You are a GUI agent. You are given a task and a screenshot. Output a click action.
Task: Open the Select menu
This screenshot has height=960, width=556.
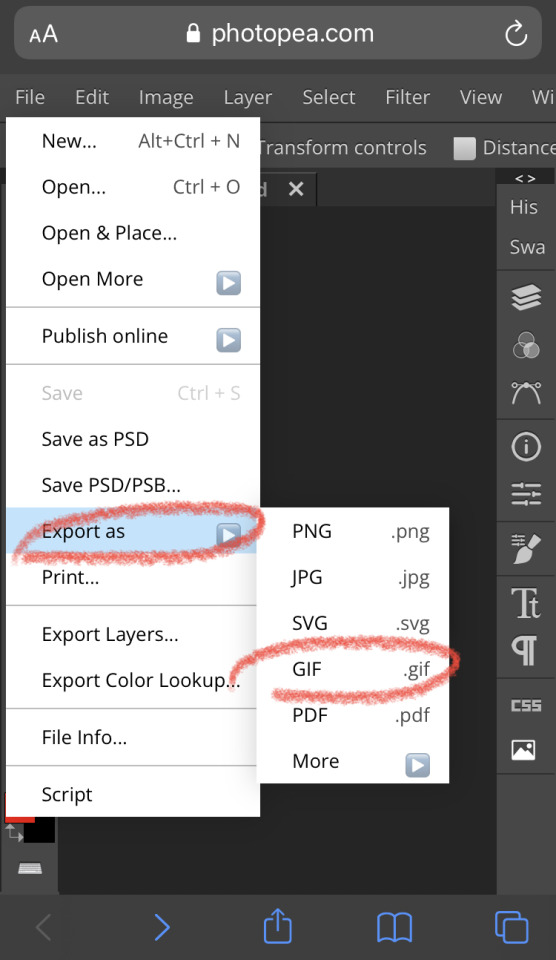click(x=329, y=97)
